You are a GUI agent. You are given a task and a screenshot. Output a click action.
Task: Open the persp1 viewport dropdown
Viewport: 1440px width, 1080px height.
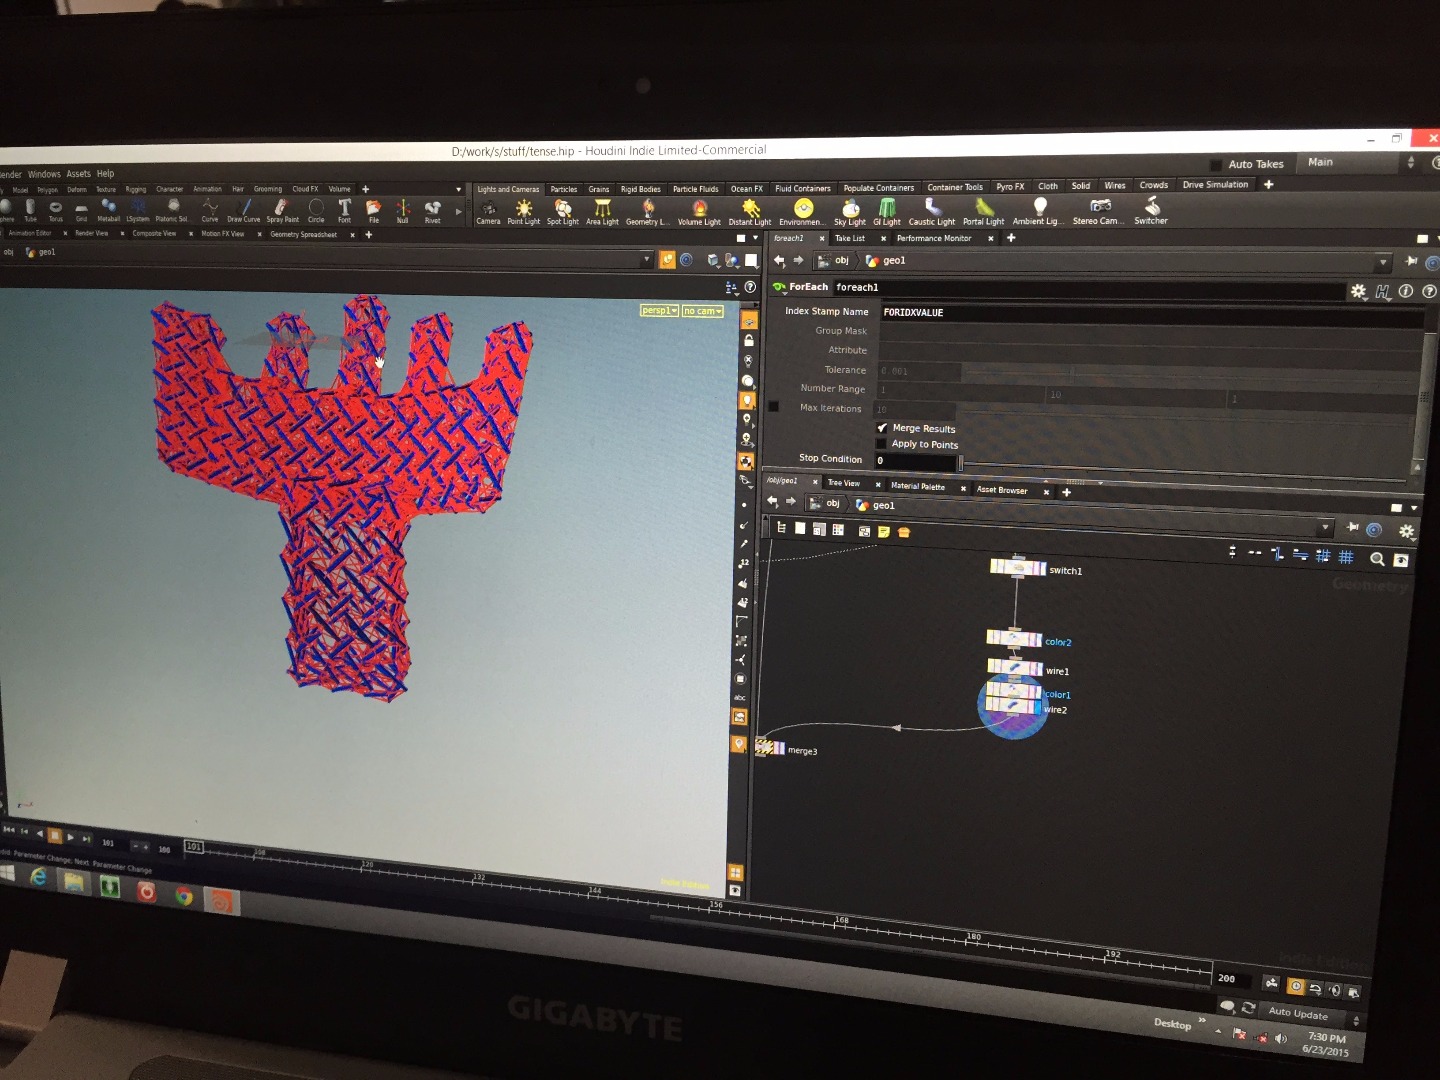pyautogui.click(x=659, y=311)
